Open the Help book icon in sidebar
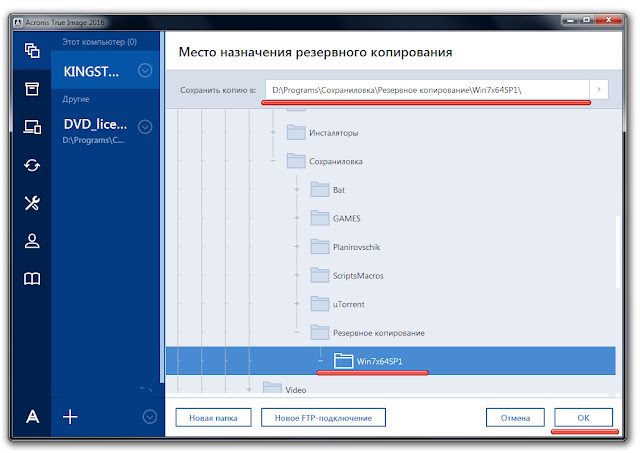 coord(32,279)
